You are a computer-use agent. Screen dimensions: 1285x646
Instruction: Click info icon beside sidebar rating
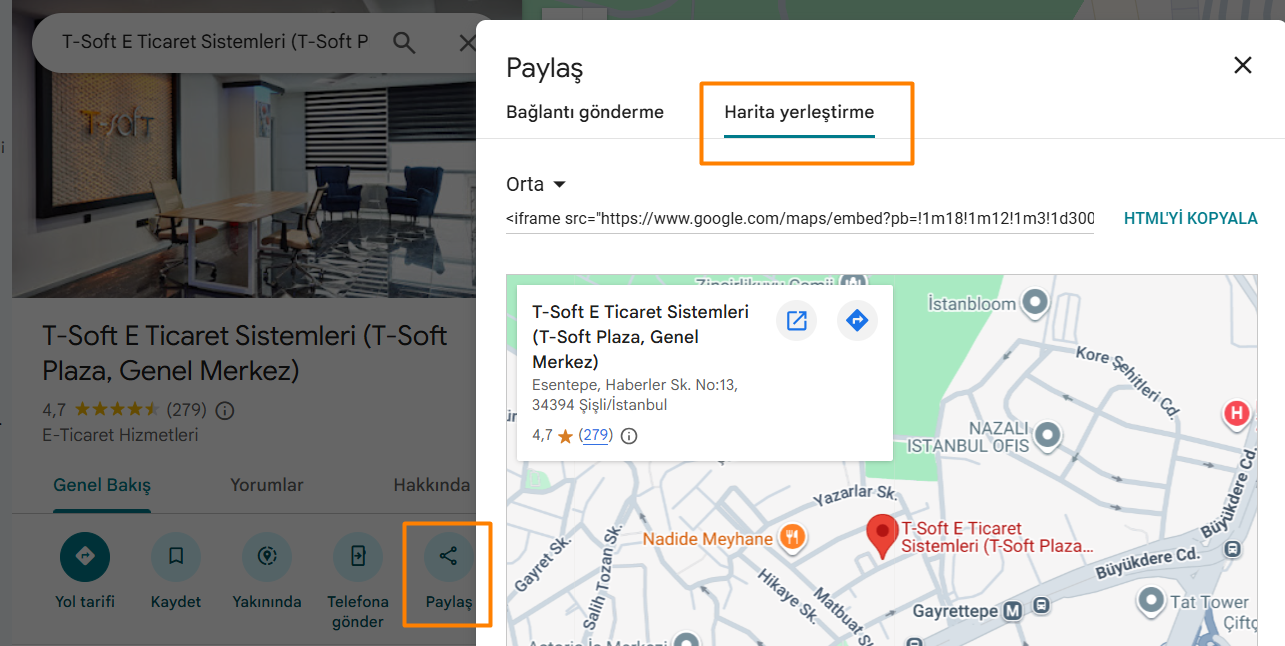225,410
